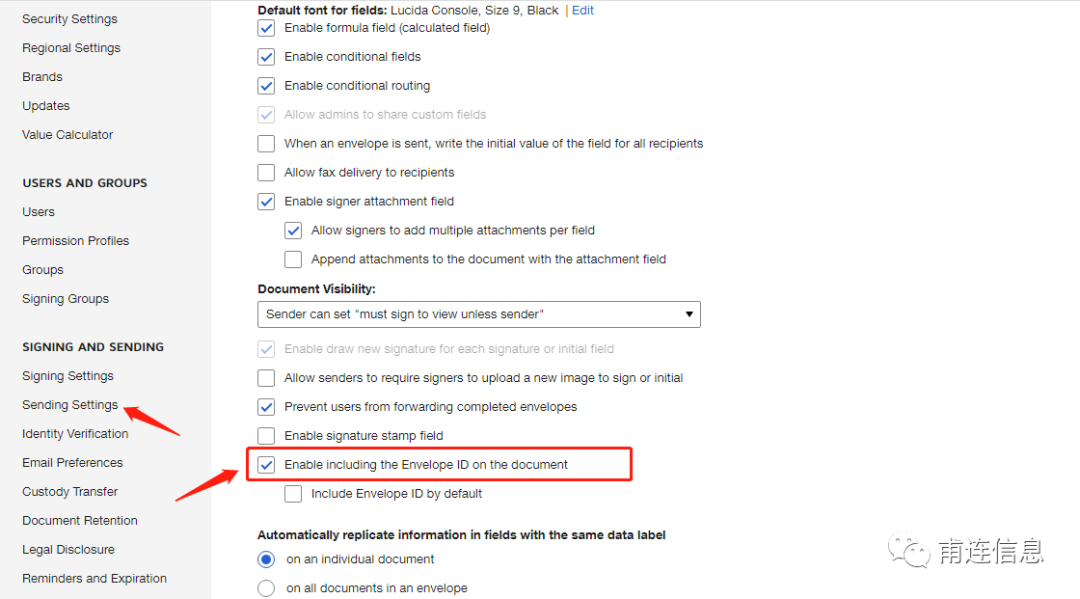Screen dimensions: 1080x599
Task: Uncheck Enable formula field checkbox
Action: [266, 28]
